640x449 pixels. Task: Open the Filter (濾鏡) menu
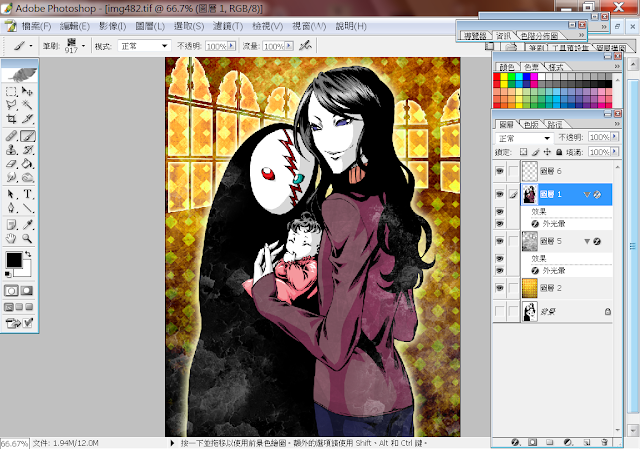point(228,27)
